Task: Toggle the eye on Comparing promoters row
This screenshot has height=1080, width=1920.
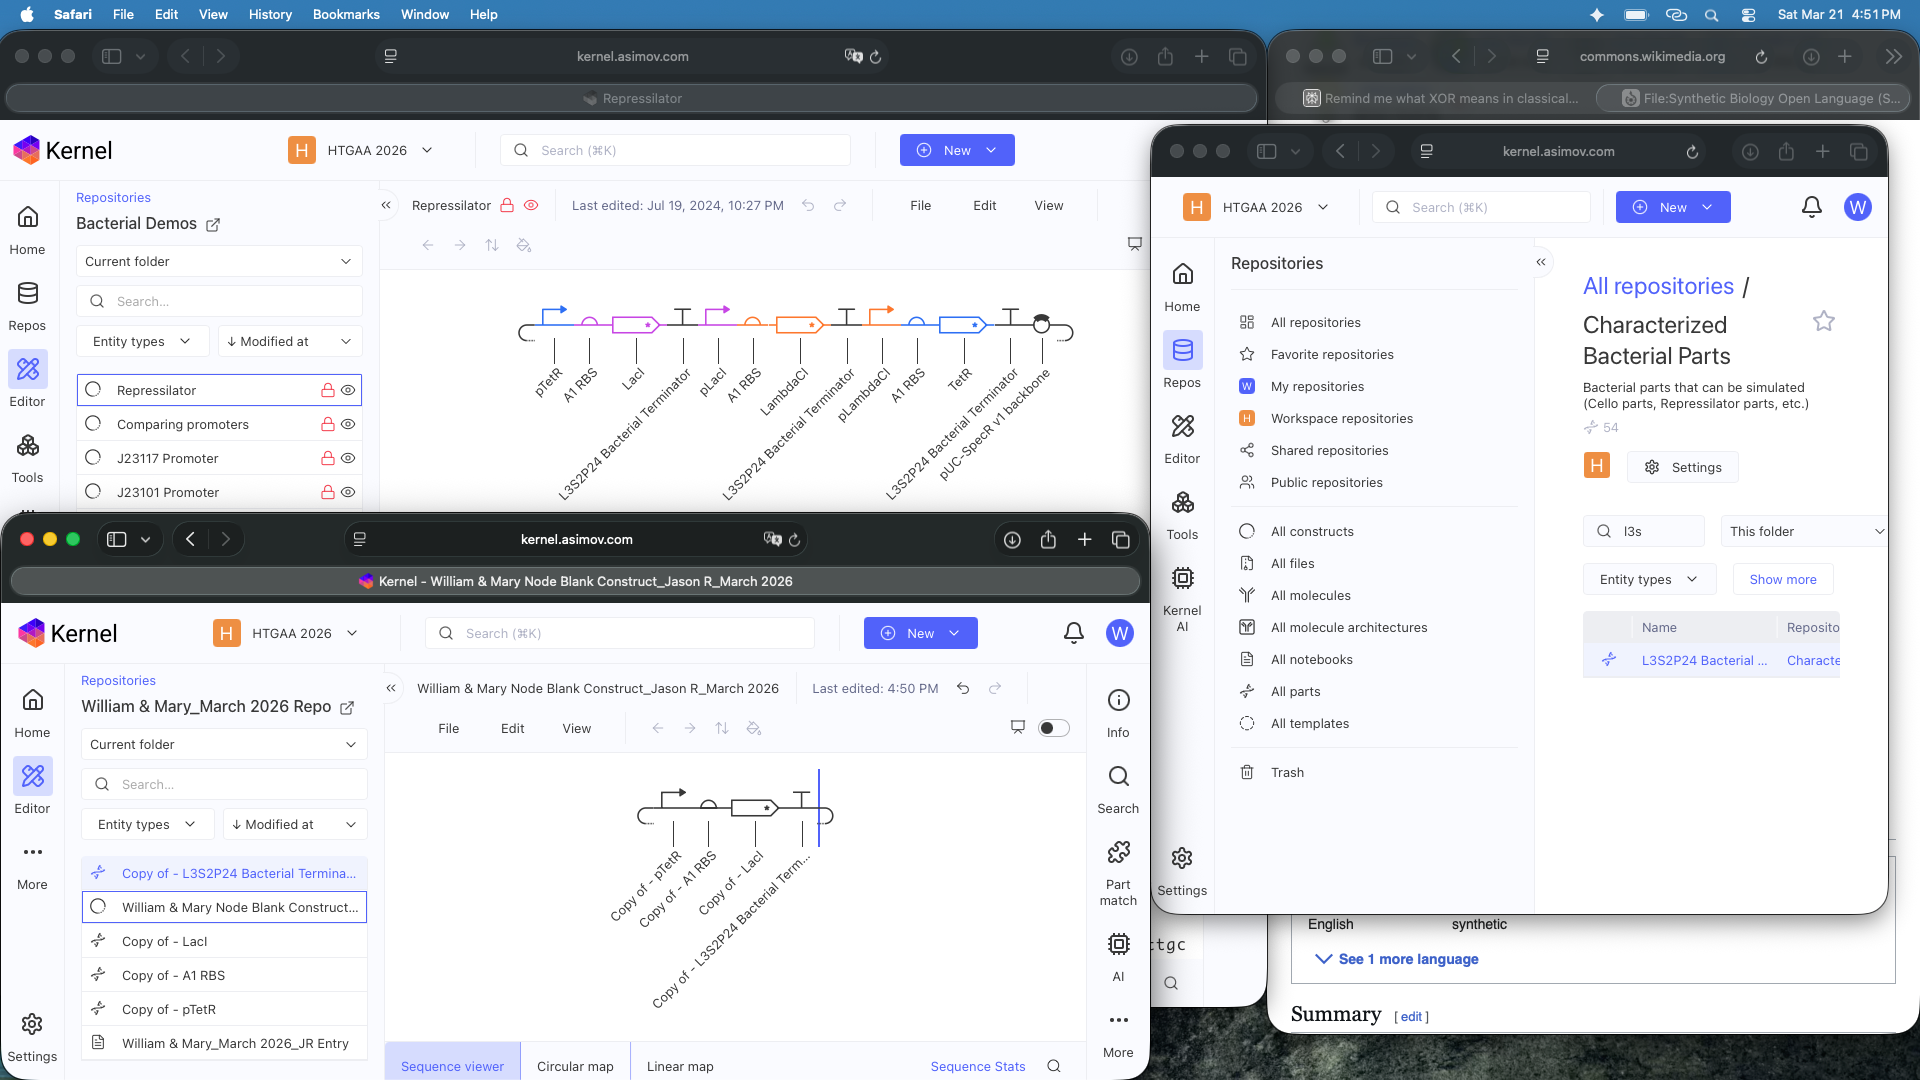Action: click(348, 424)
